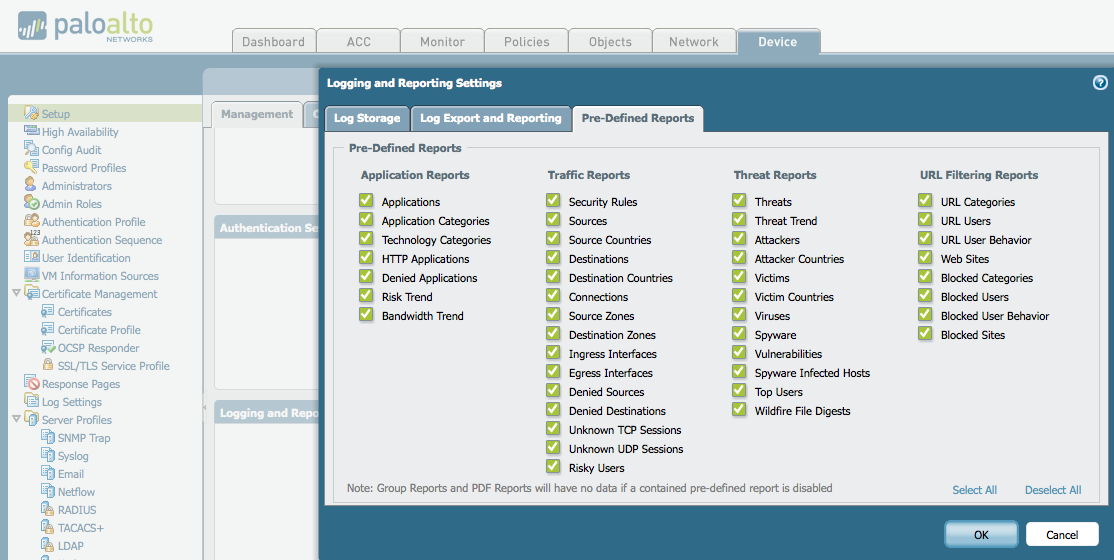Open dialog help question mark icon
The height and width of the screenshot is (560, 1114).
pyautogui.click(x=1100, y=82)
